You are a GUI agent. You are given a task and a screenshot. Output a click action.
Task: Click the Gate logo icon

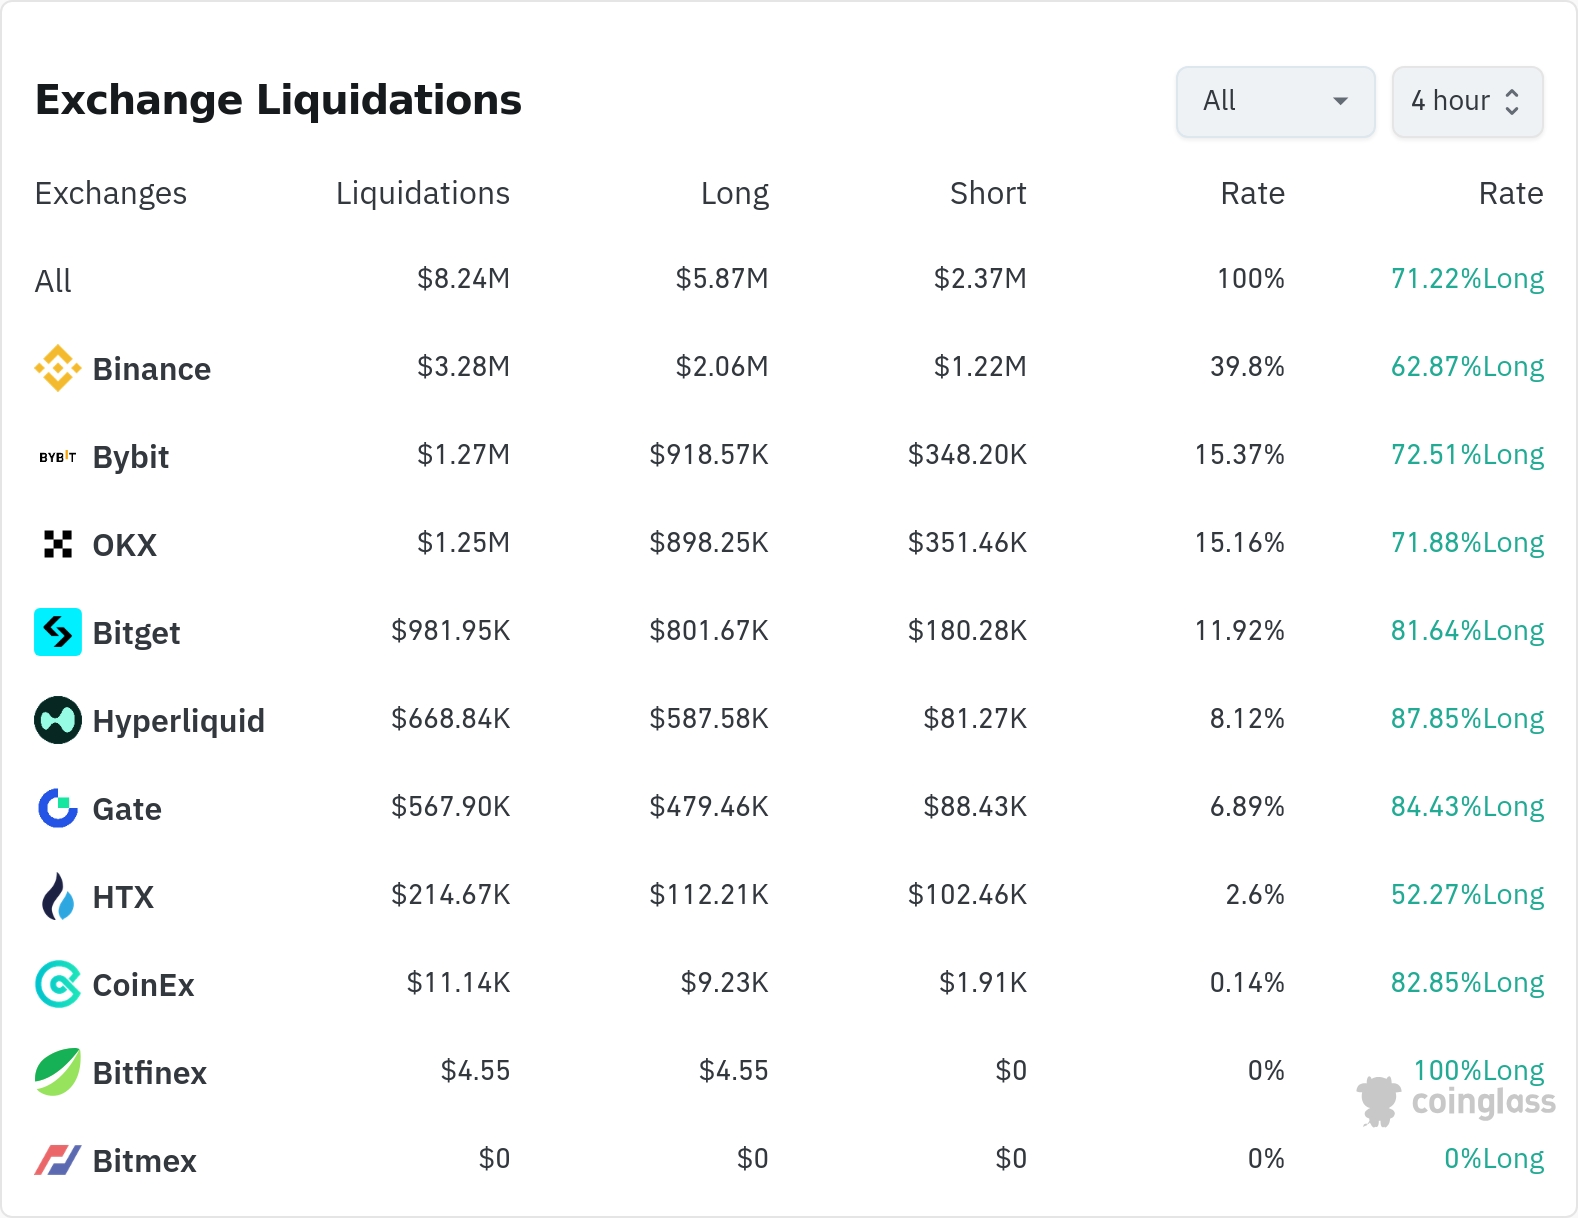click(58, 808)
